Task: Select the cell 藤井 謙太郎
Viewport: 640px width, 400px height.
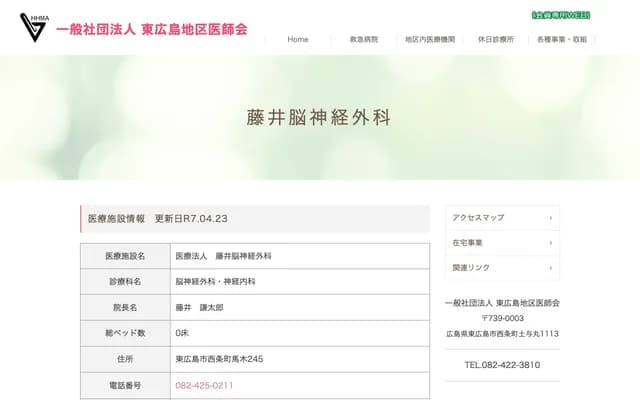Action: click(300, 307)
